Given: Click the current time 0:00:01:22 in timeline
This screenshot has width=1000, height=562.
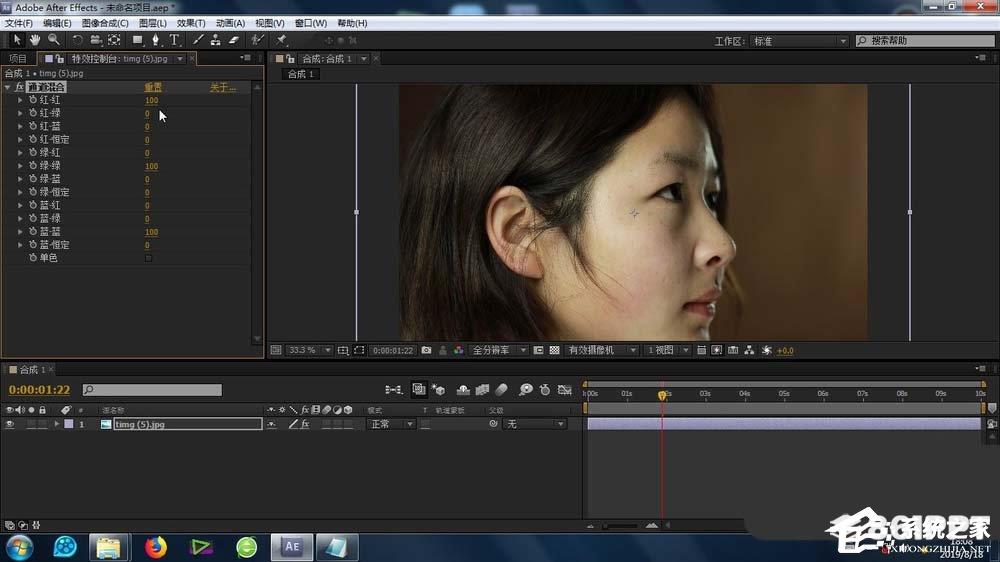Looking at the screenshot, I should 40,390.
